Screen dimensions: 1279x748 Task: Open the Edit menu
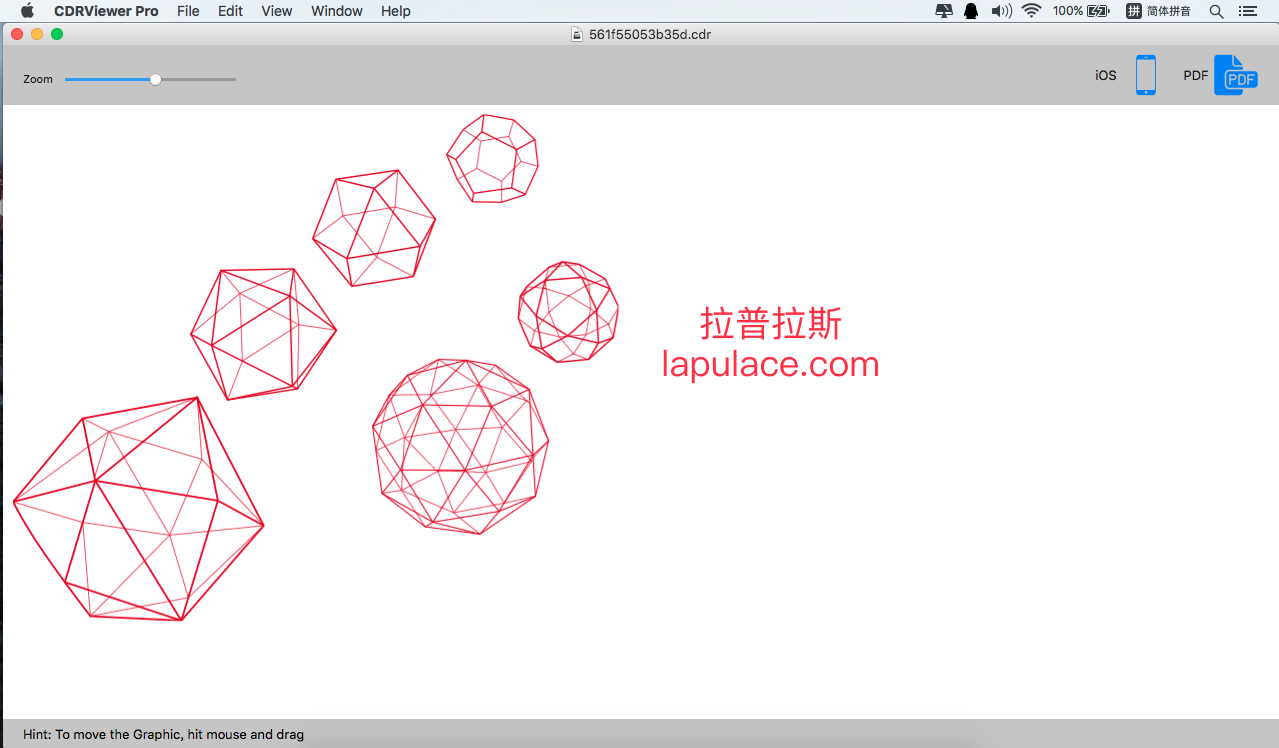(x=231, y=11)
